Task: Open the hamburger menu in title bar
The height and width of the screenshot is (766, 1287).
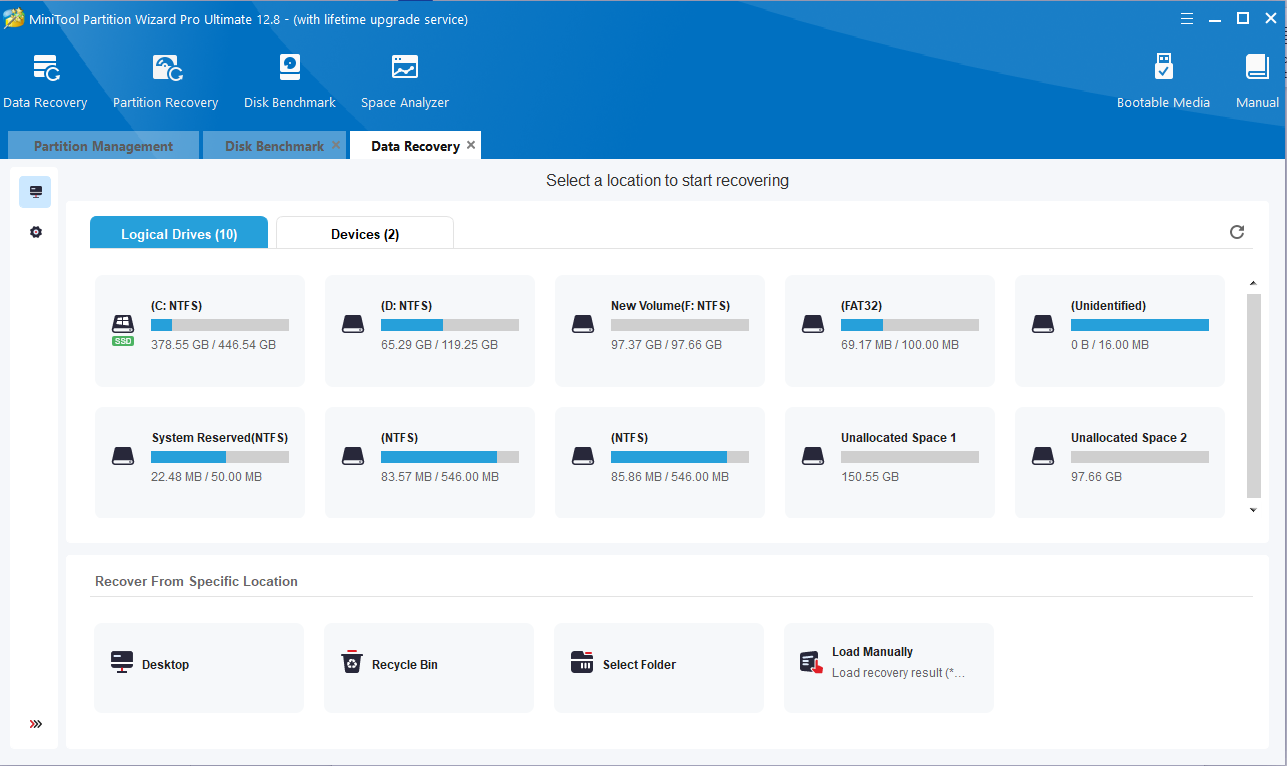Action: point(1187,18)
